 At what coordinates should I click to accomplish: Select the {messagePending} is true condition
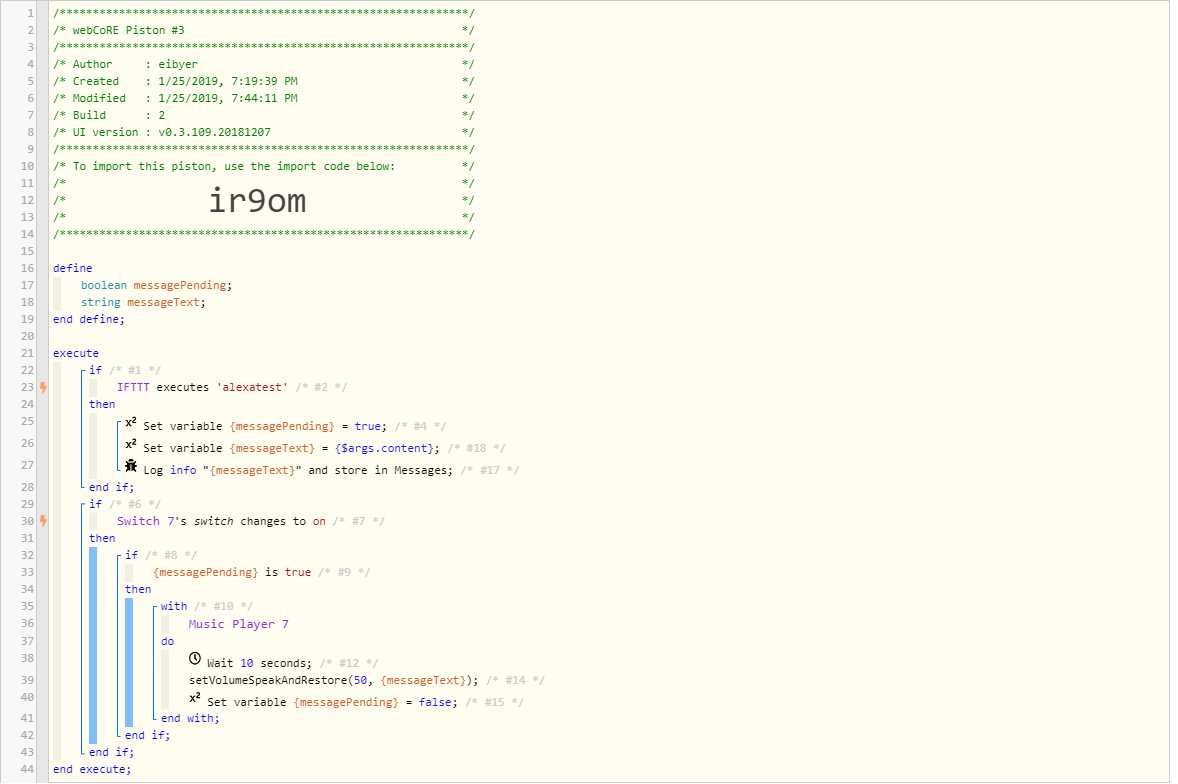click(x=231, y=572)
